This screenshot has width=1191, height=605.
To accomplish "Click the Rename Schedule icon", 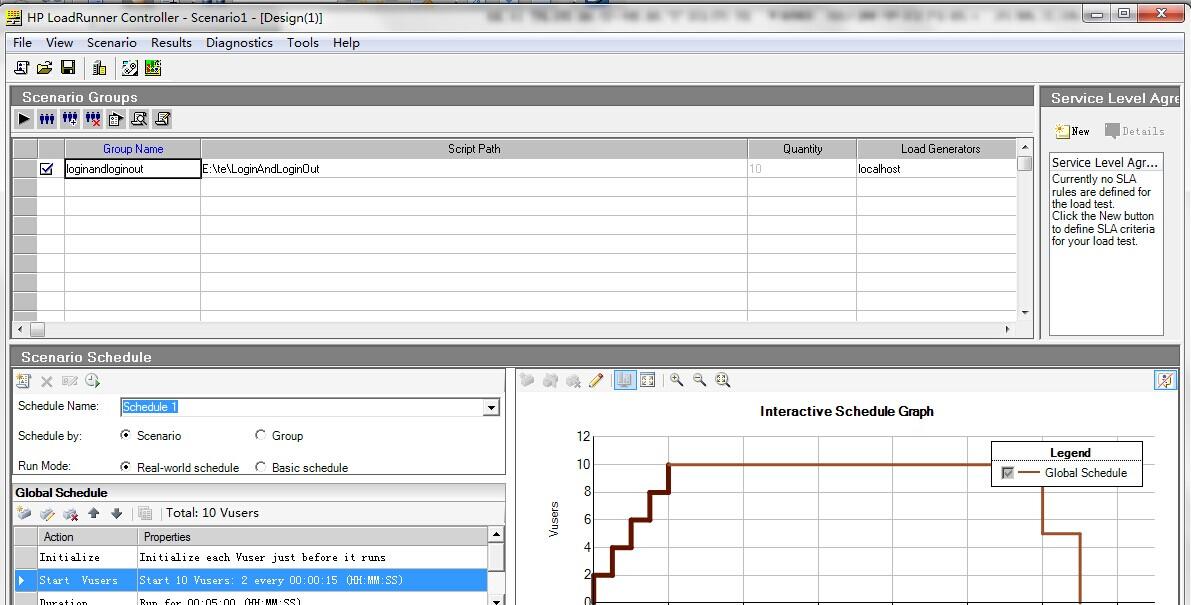I will 70,381.
